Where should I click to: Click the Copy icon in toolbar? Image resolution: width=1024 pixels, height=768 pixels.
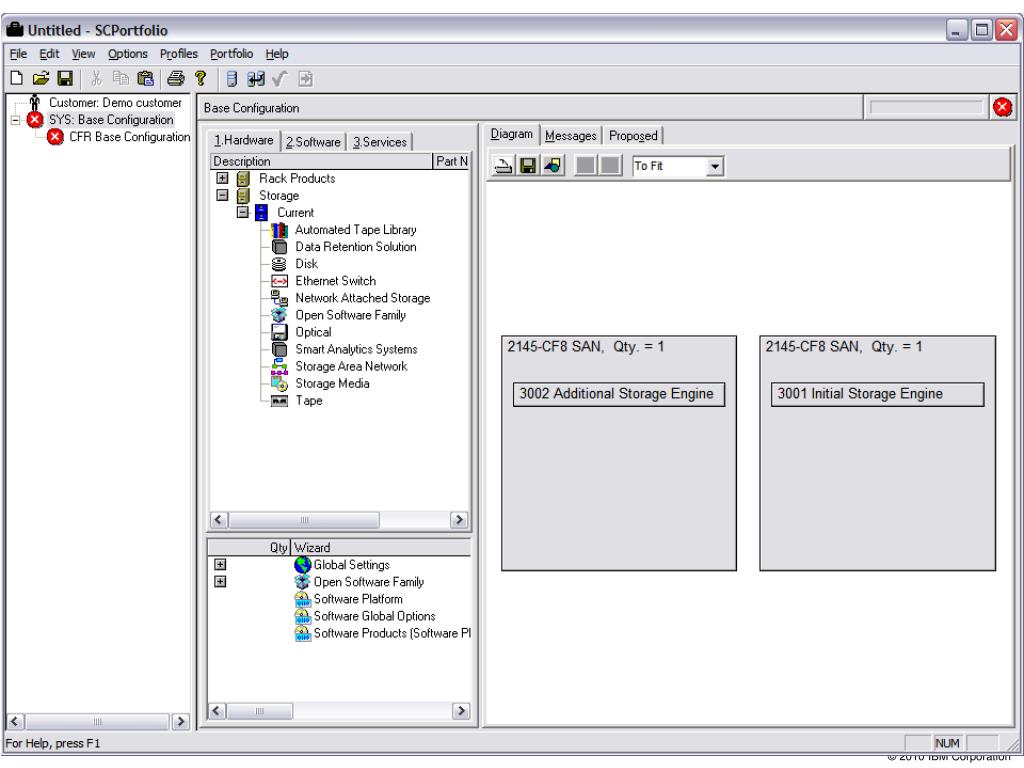pos(121,79)
